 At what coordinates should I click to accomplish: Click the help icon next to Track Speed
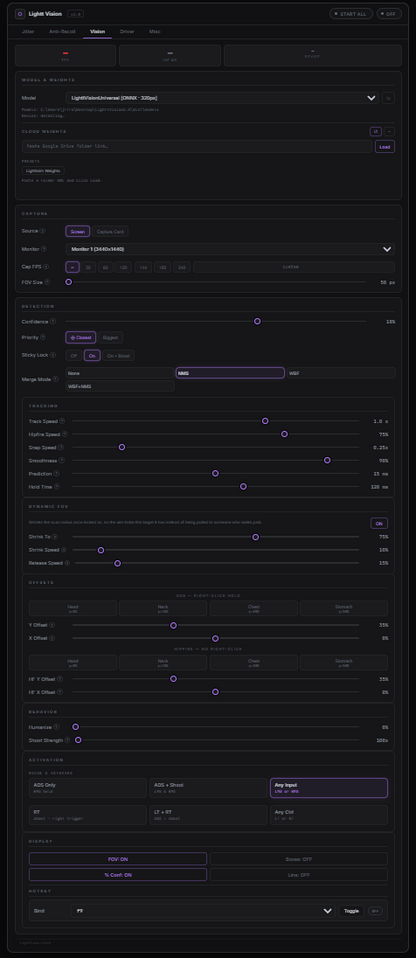(62, 421)
